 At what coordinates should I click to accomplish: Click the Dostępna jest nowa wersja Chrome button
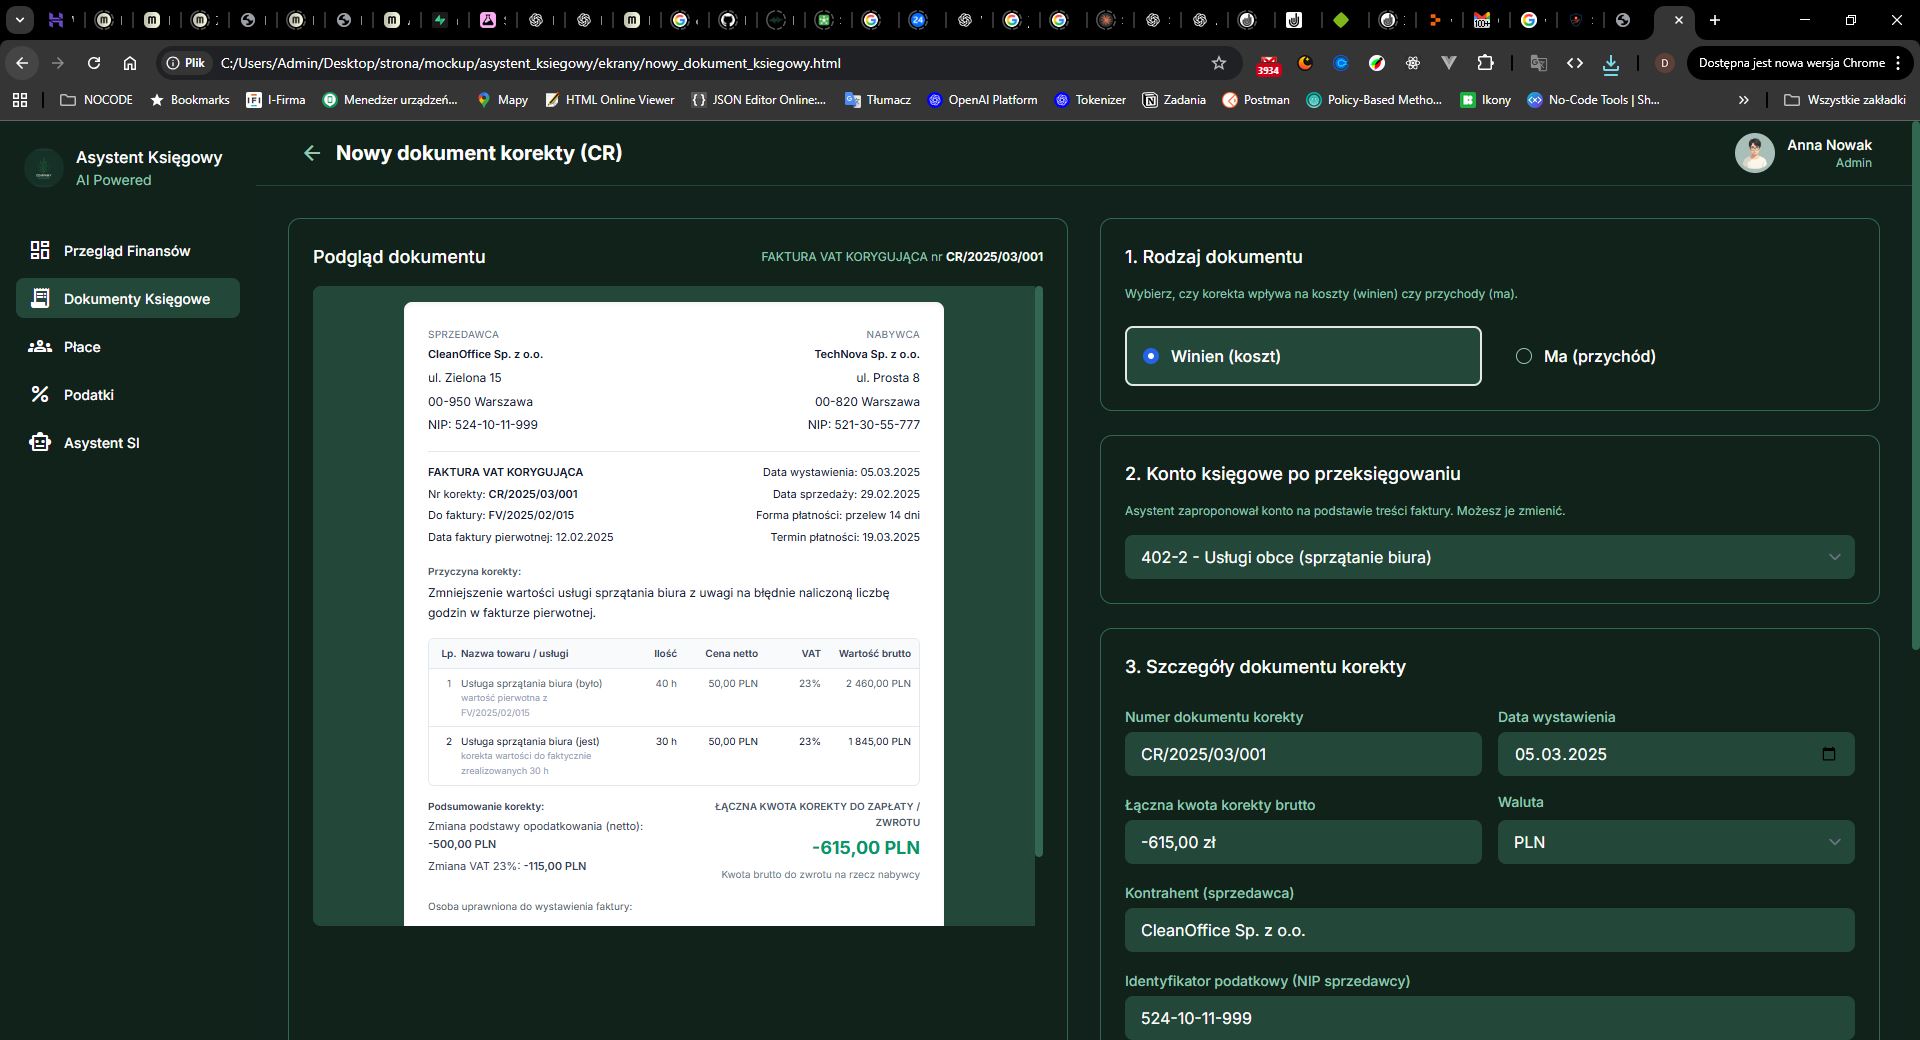click(1790, 63)
